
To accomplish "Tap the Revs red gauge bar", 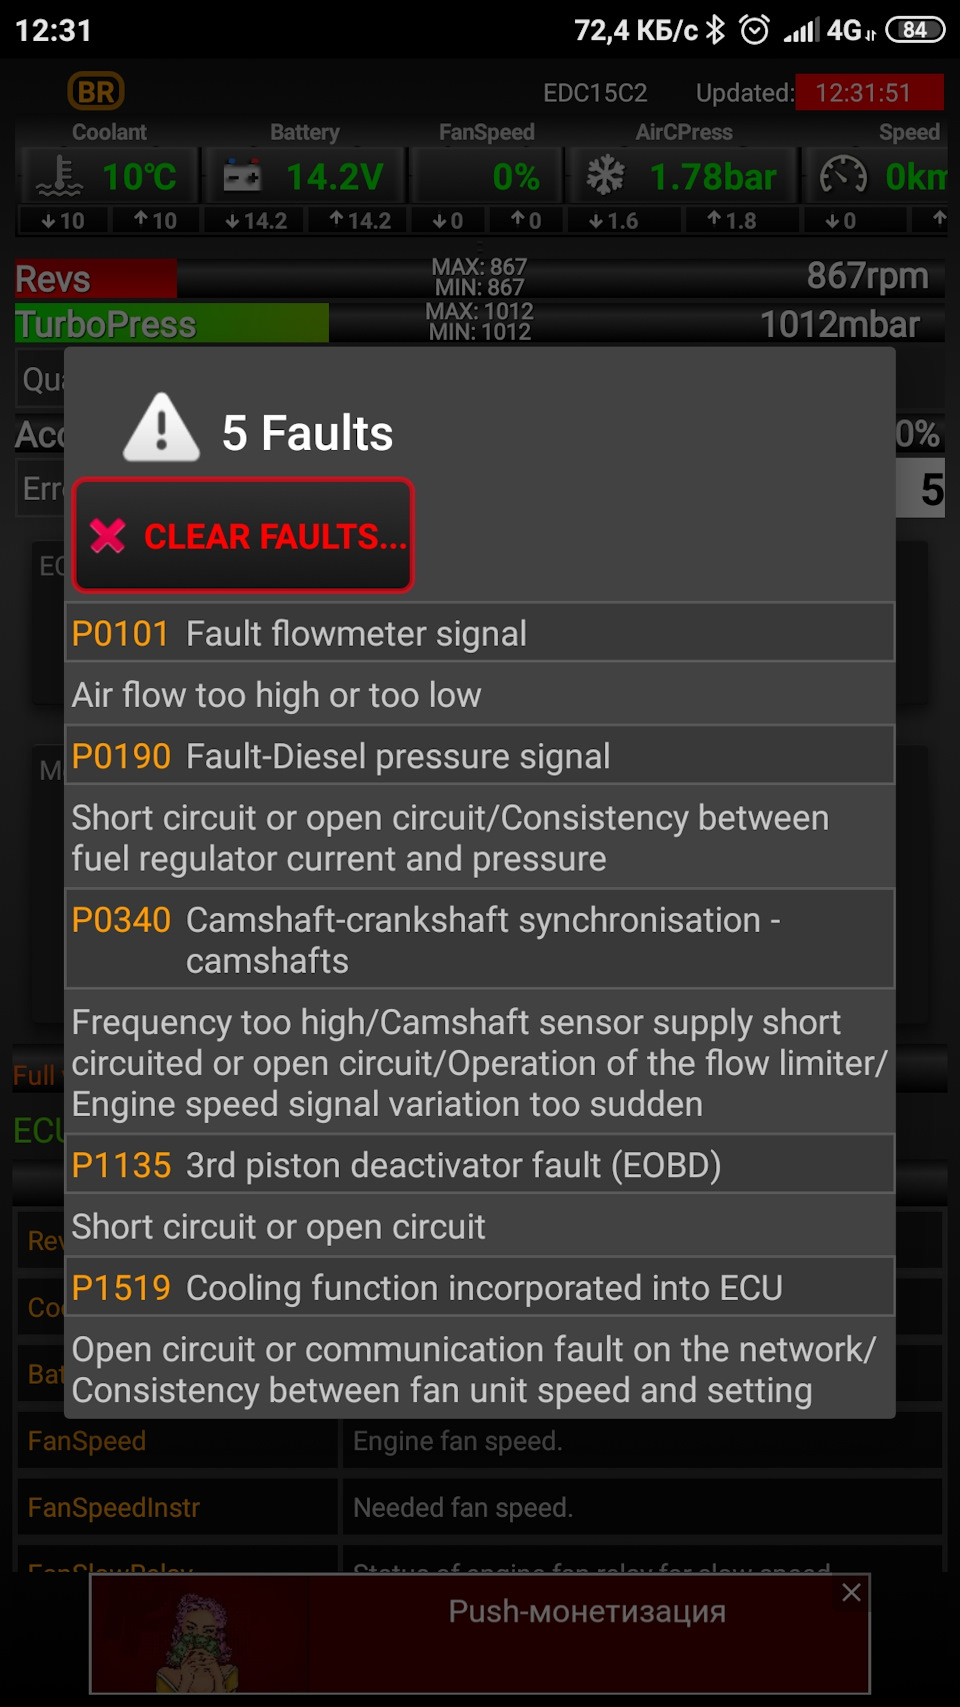I will [96, 279].
